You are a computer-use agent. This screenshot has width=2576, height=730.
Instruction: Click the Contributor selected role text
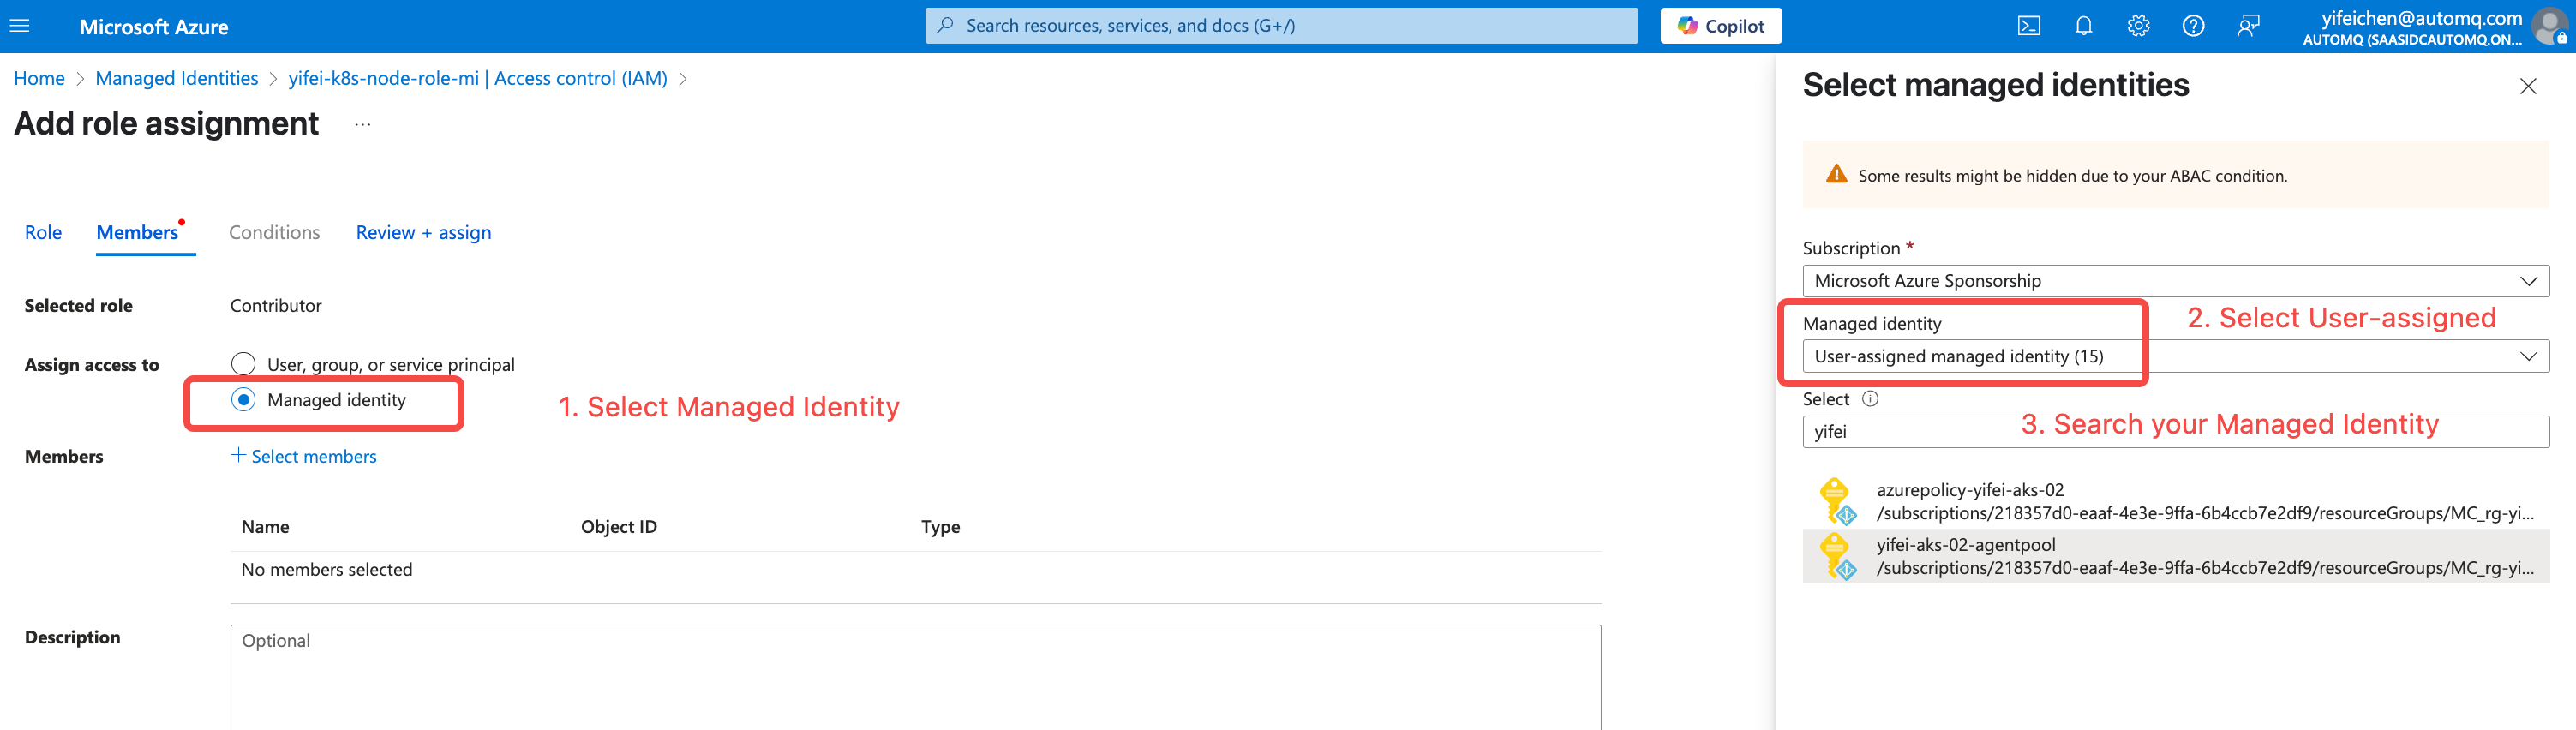tap(276, 306)
